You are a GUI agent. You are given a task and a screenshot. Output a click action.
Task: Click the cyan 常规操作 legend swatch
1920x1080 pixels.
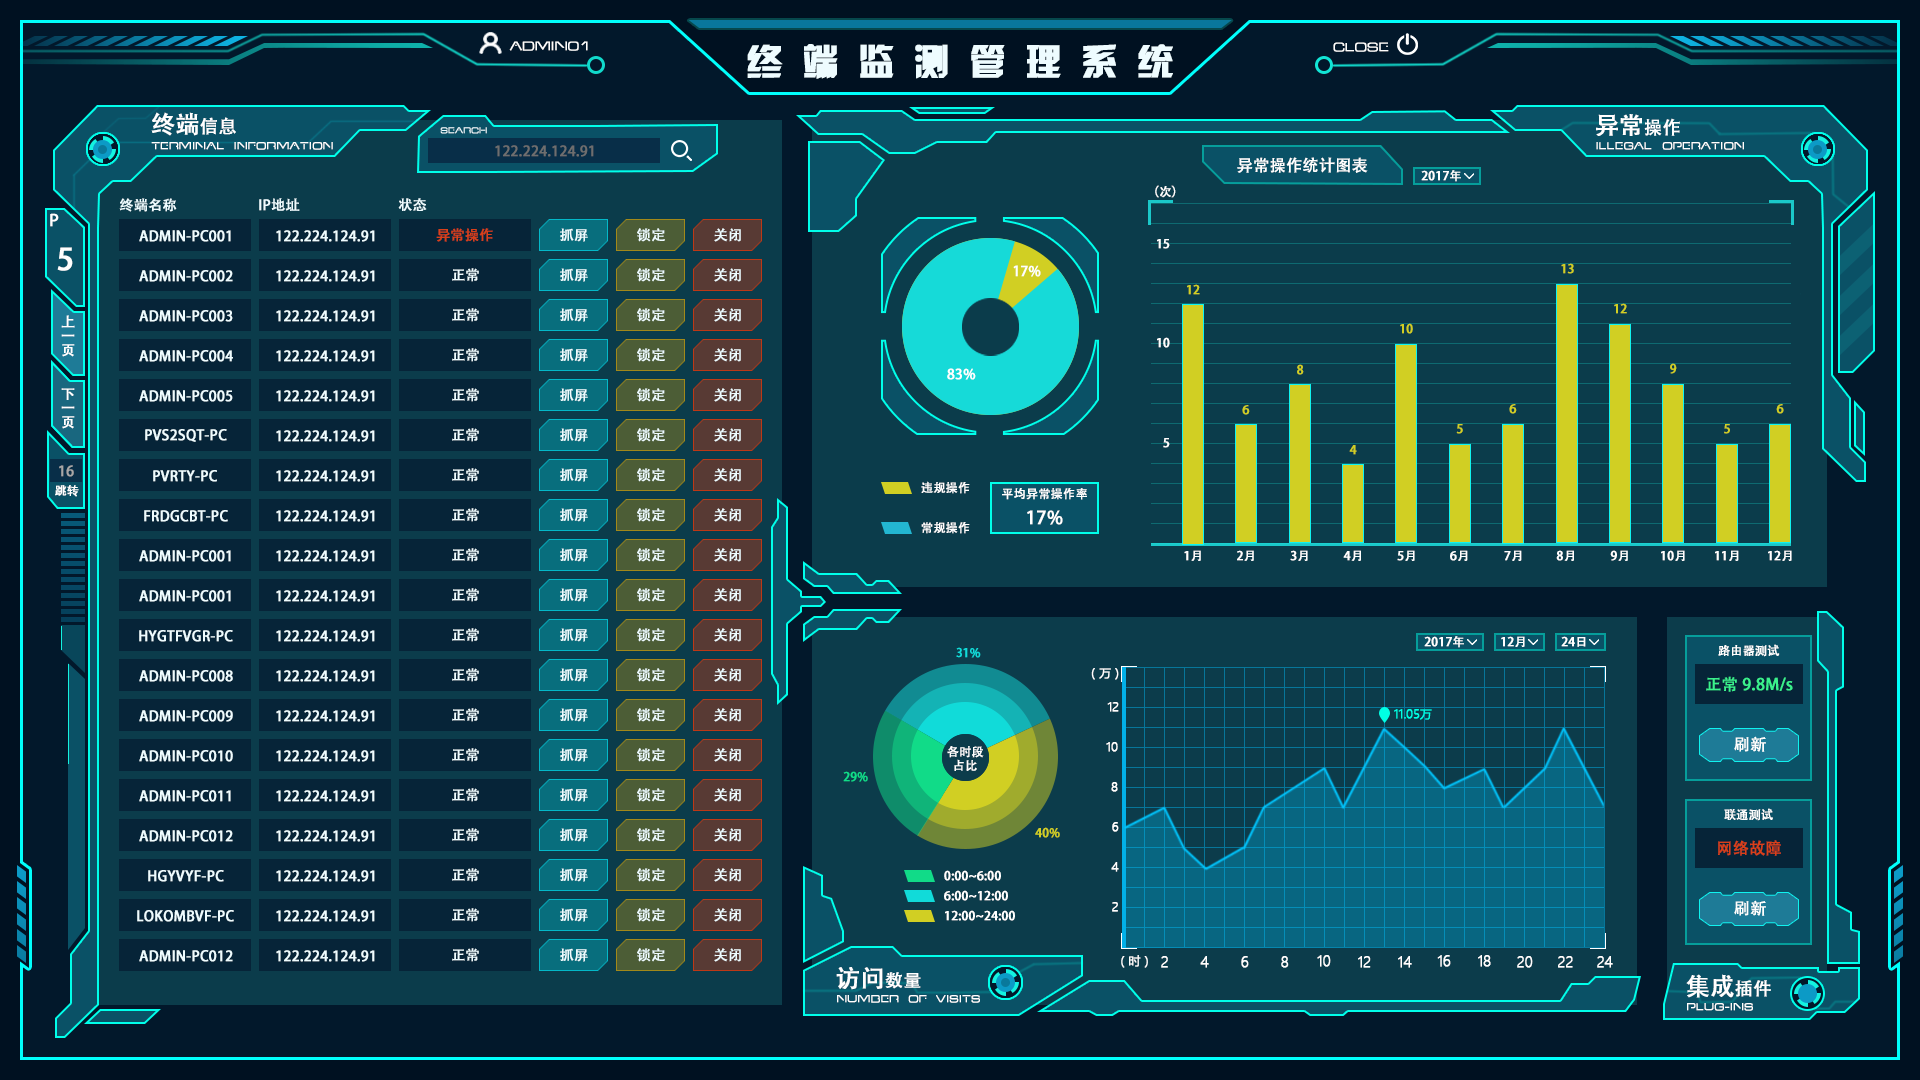click(896, 528)
